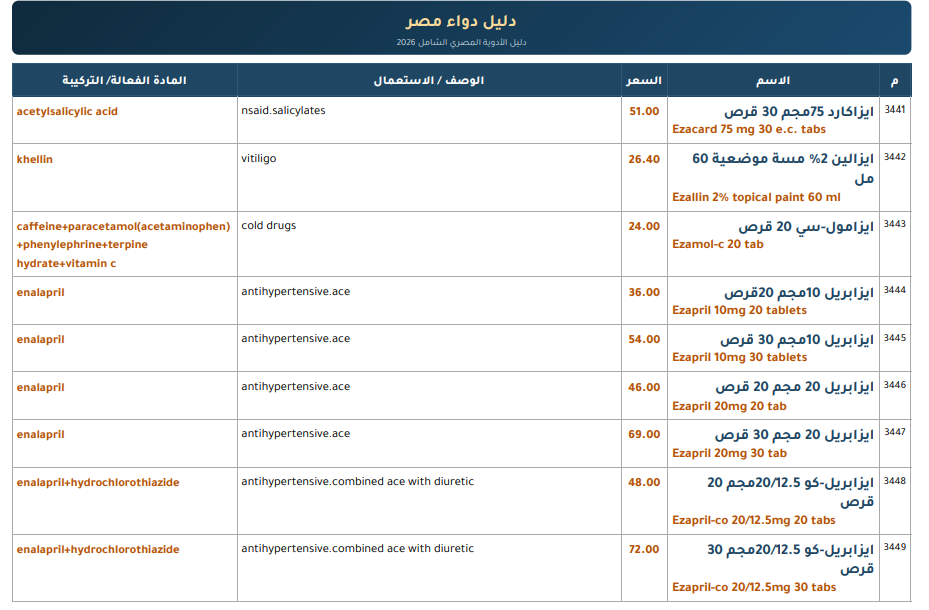Select Ezacard 75 mg 30 e.c. tabs
929x610 pixels.
pyautogui.click(x=749, y=129)
